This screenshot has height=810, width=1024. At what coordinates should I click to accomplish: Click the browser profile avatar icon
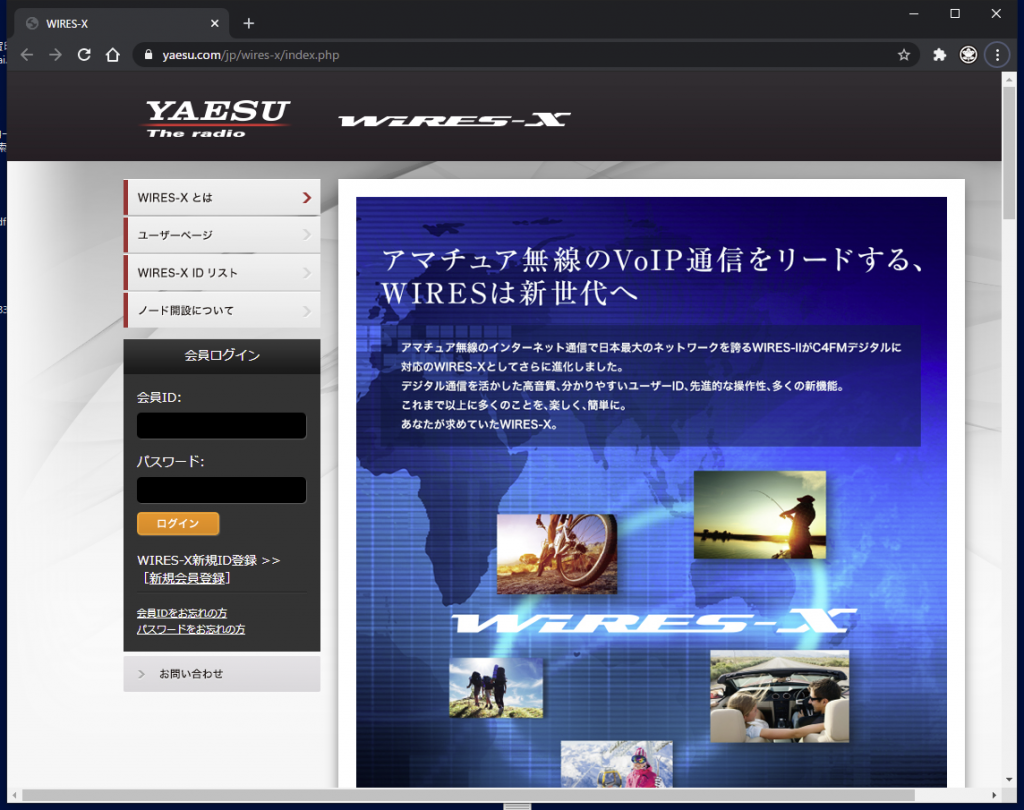click(x=967, y=55)
